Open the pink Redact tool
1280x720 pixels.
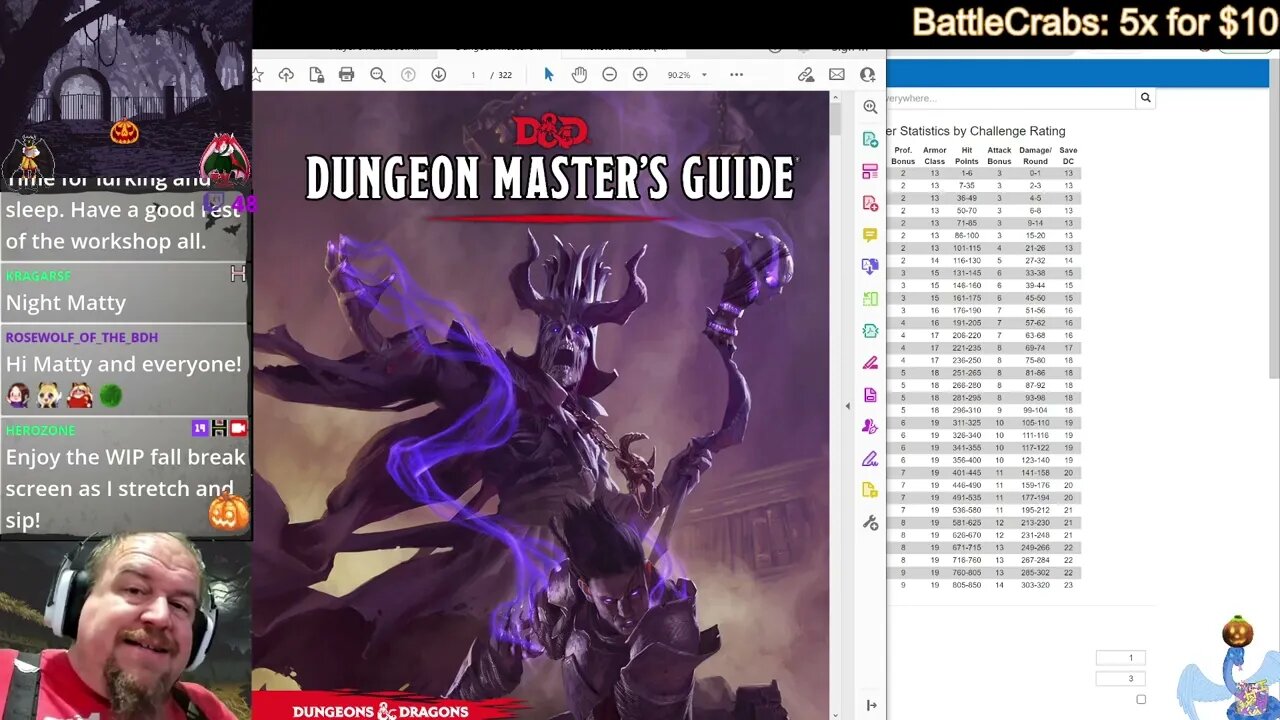pos(870,363)
